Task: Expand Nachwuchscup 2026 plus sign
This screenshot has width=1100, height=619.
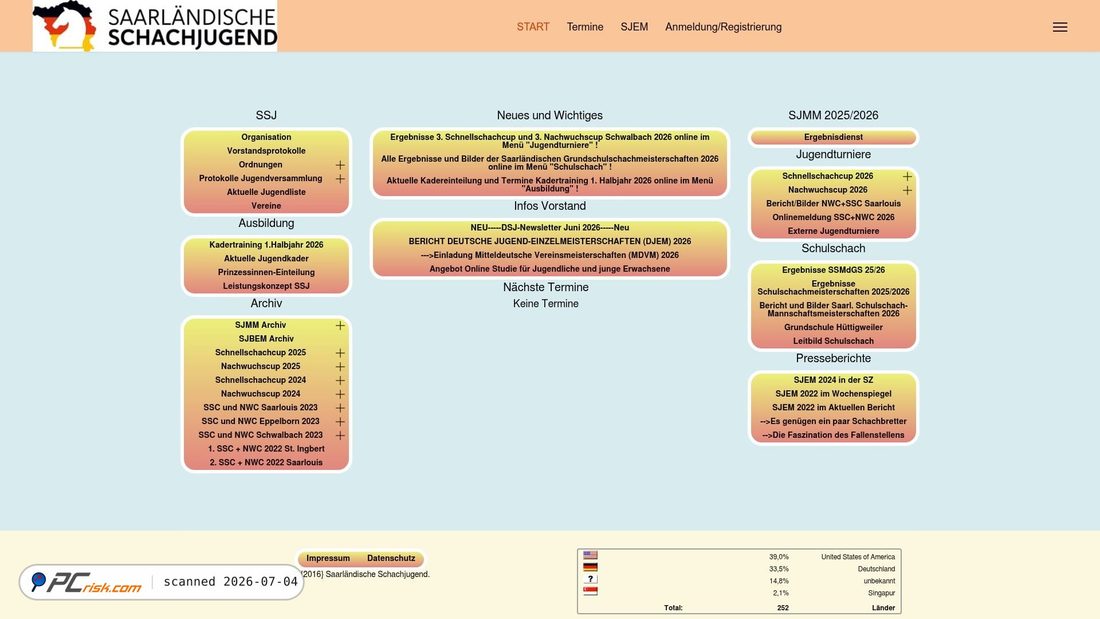Action: 907,190
